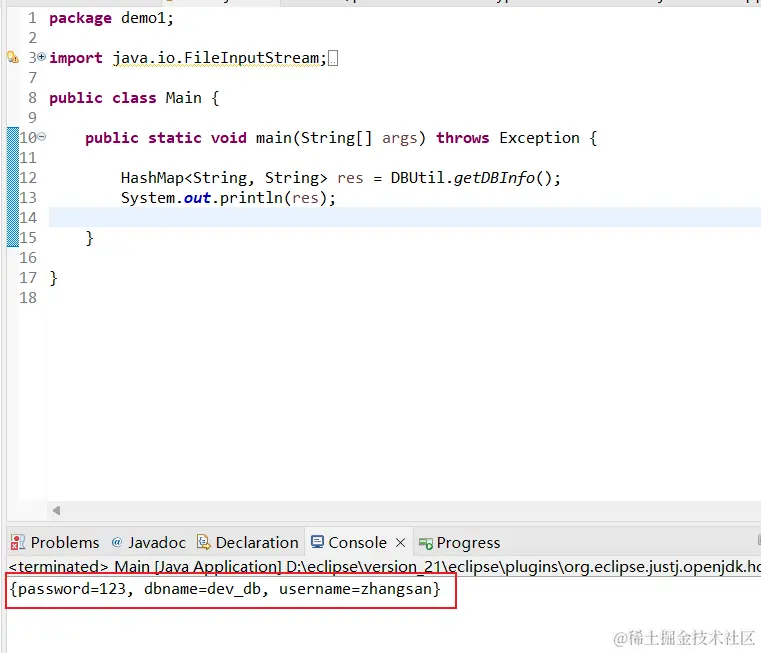The image size is (761, 653).
Task: Click 'password=123' in the console output
Action: coord(71,589)
